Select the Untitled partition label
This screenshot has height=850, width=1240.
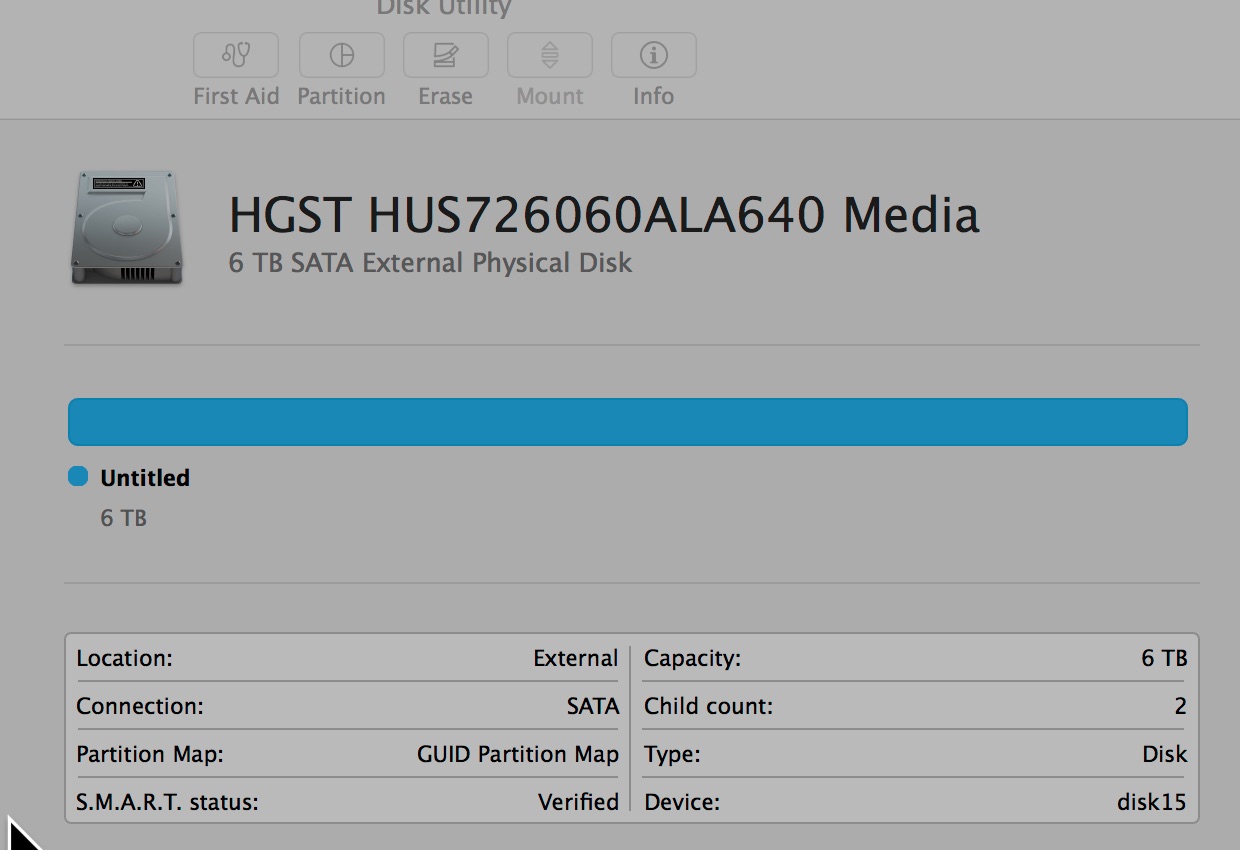pyautogui.click(x=145, y=478)
